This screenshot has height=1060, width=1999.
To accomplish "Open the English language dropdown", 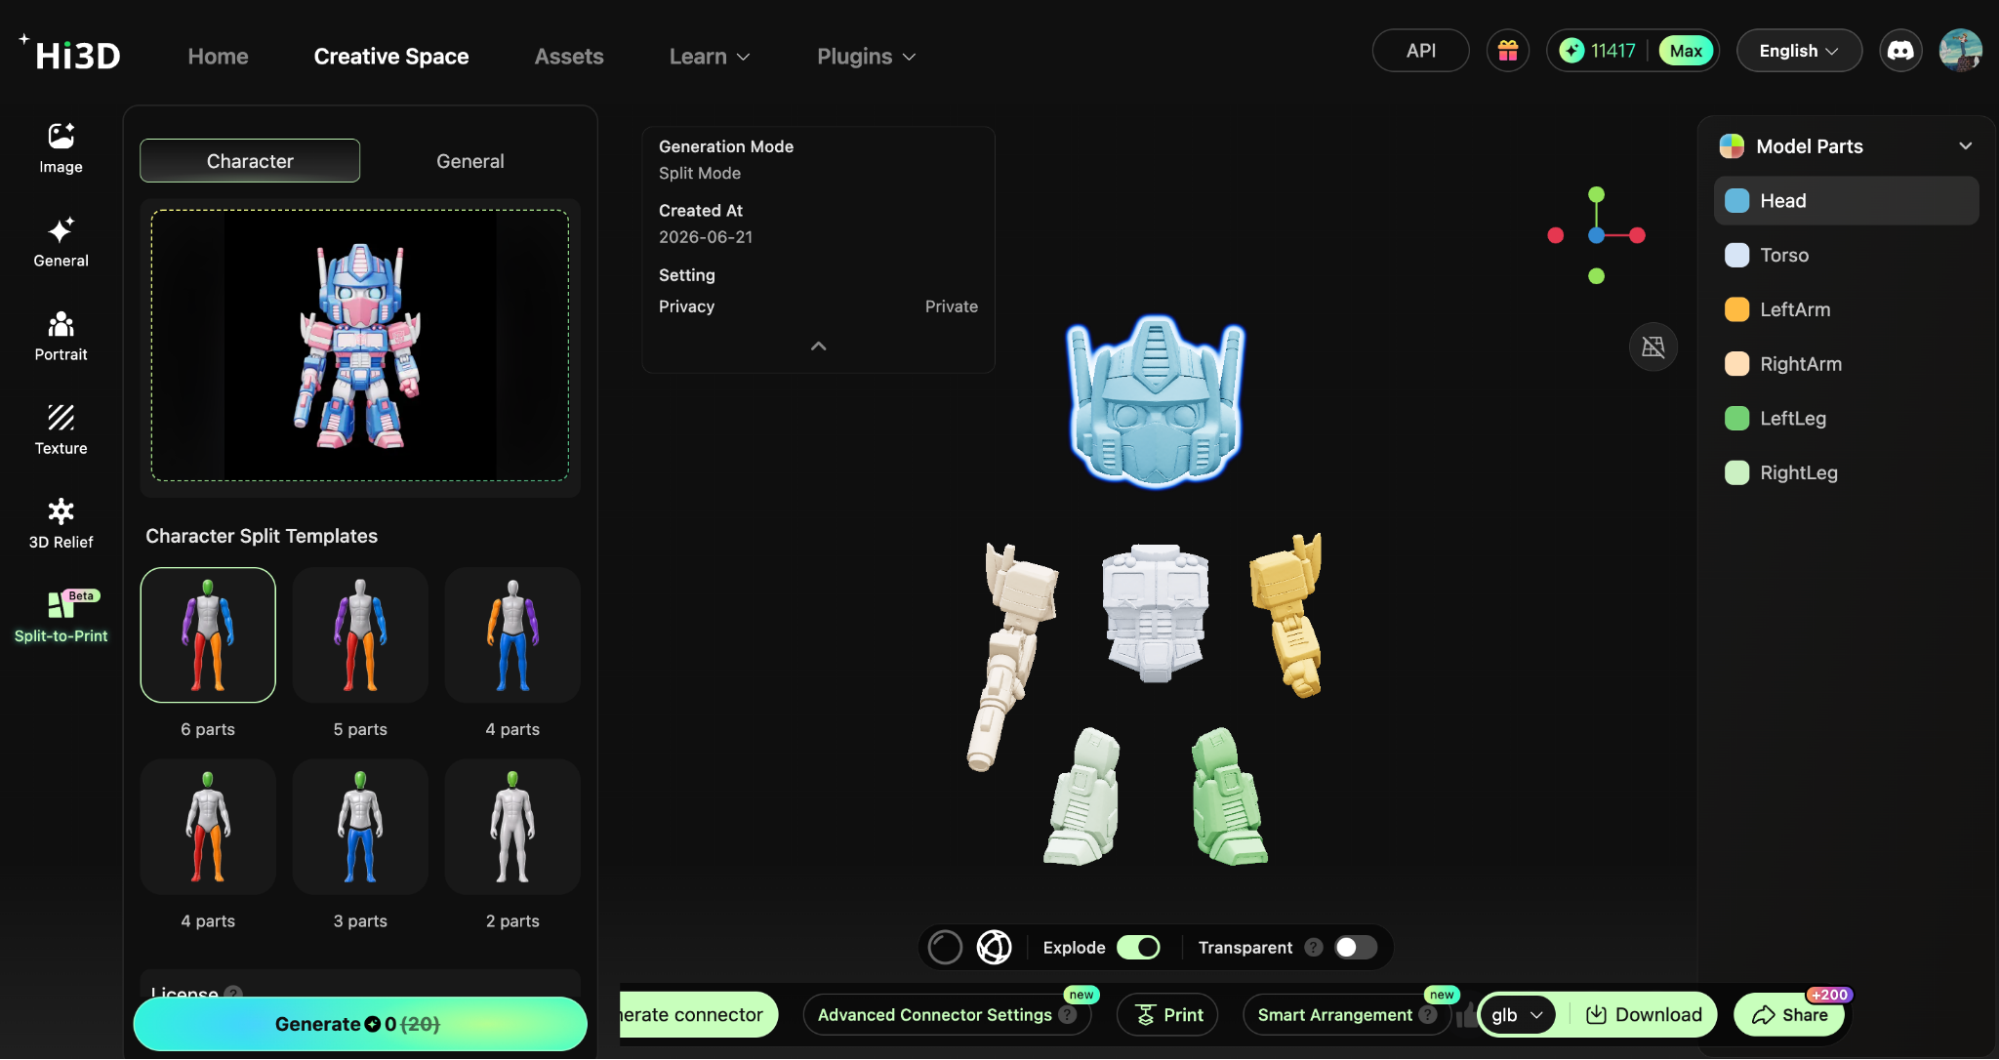I will pos(1798,50).
